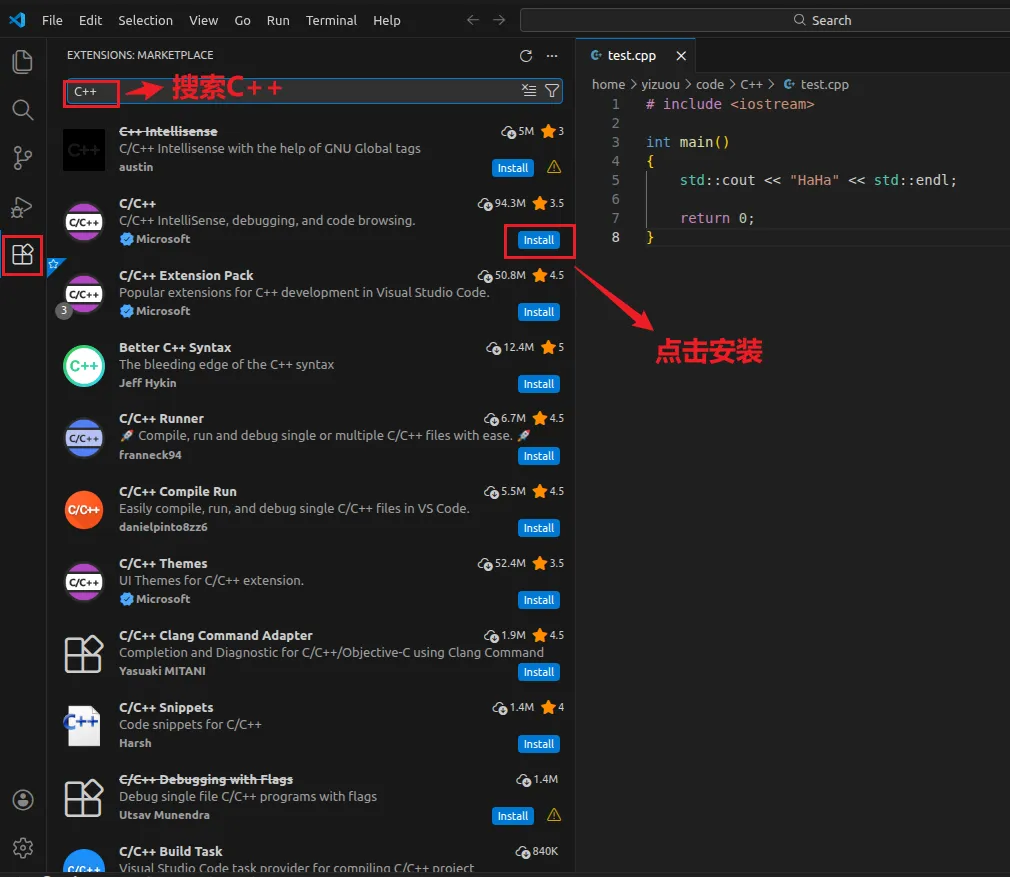Viewport: 1010px width, 877px height.
Task: Click breadcrumb segment 'yizuou'
Action: (x=660, y=84)
